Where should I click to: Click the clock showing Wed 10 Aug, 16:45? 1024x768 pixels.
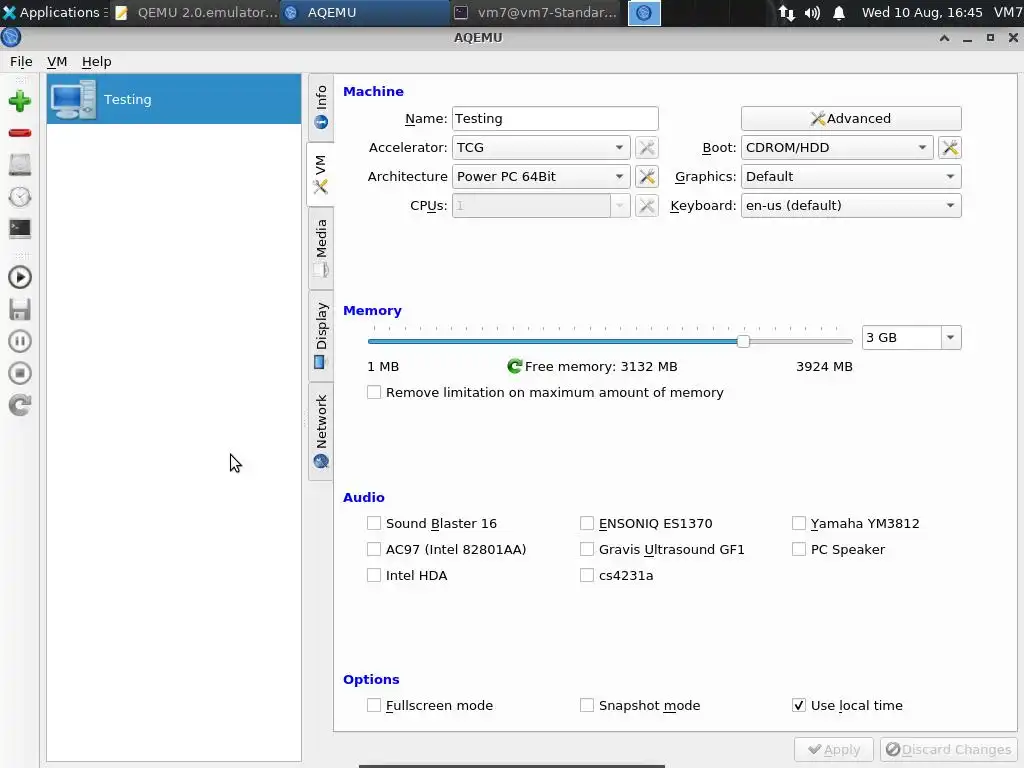pyautogui.click(x=921, y=12)
